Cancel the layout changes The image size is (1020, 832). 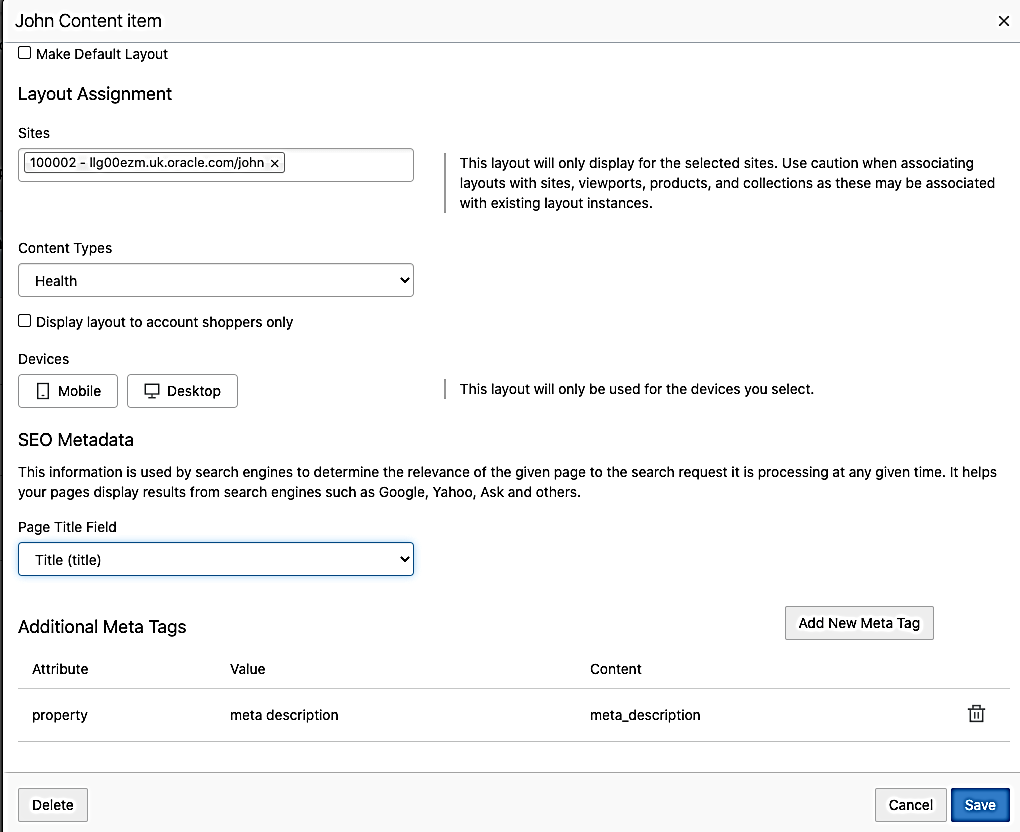pos(910,805)
